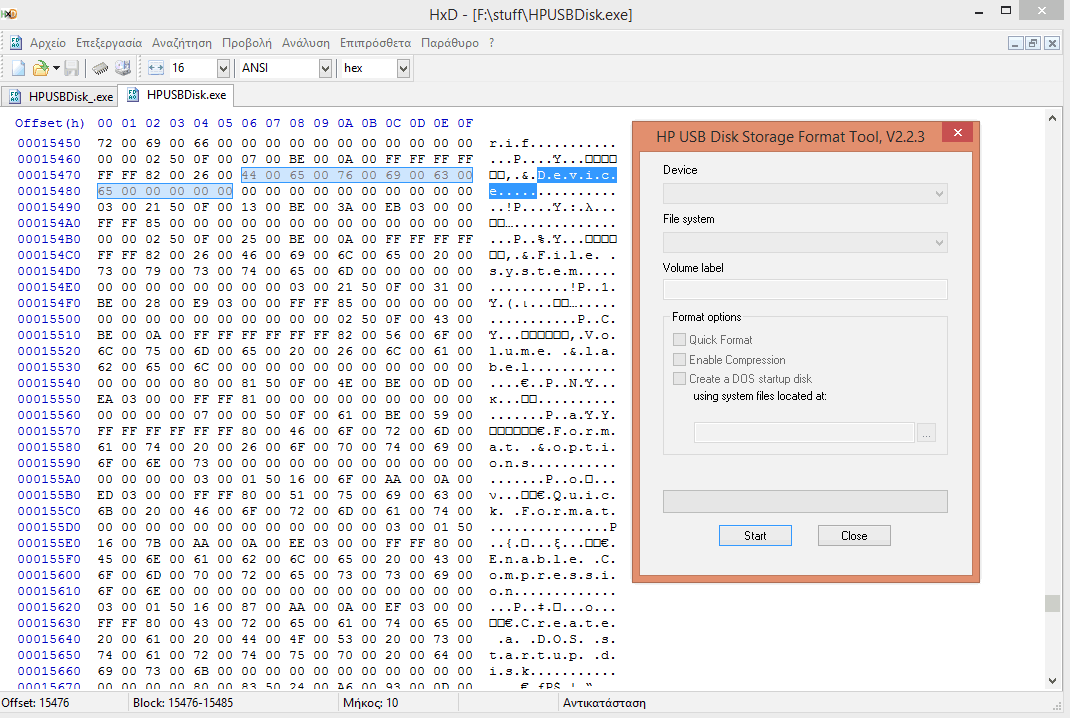1070x718 pixels.
Task: Click offset row 00015600
Action: point(49,575)
